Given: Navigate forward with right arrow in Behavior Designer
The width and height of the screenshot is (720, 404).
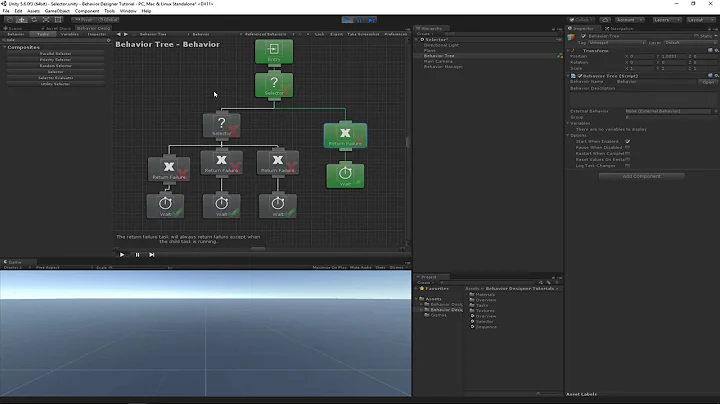Looking at the screenshot, I should point(125,34).
